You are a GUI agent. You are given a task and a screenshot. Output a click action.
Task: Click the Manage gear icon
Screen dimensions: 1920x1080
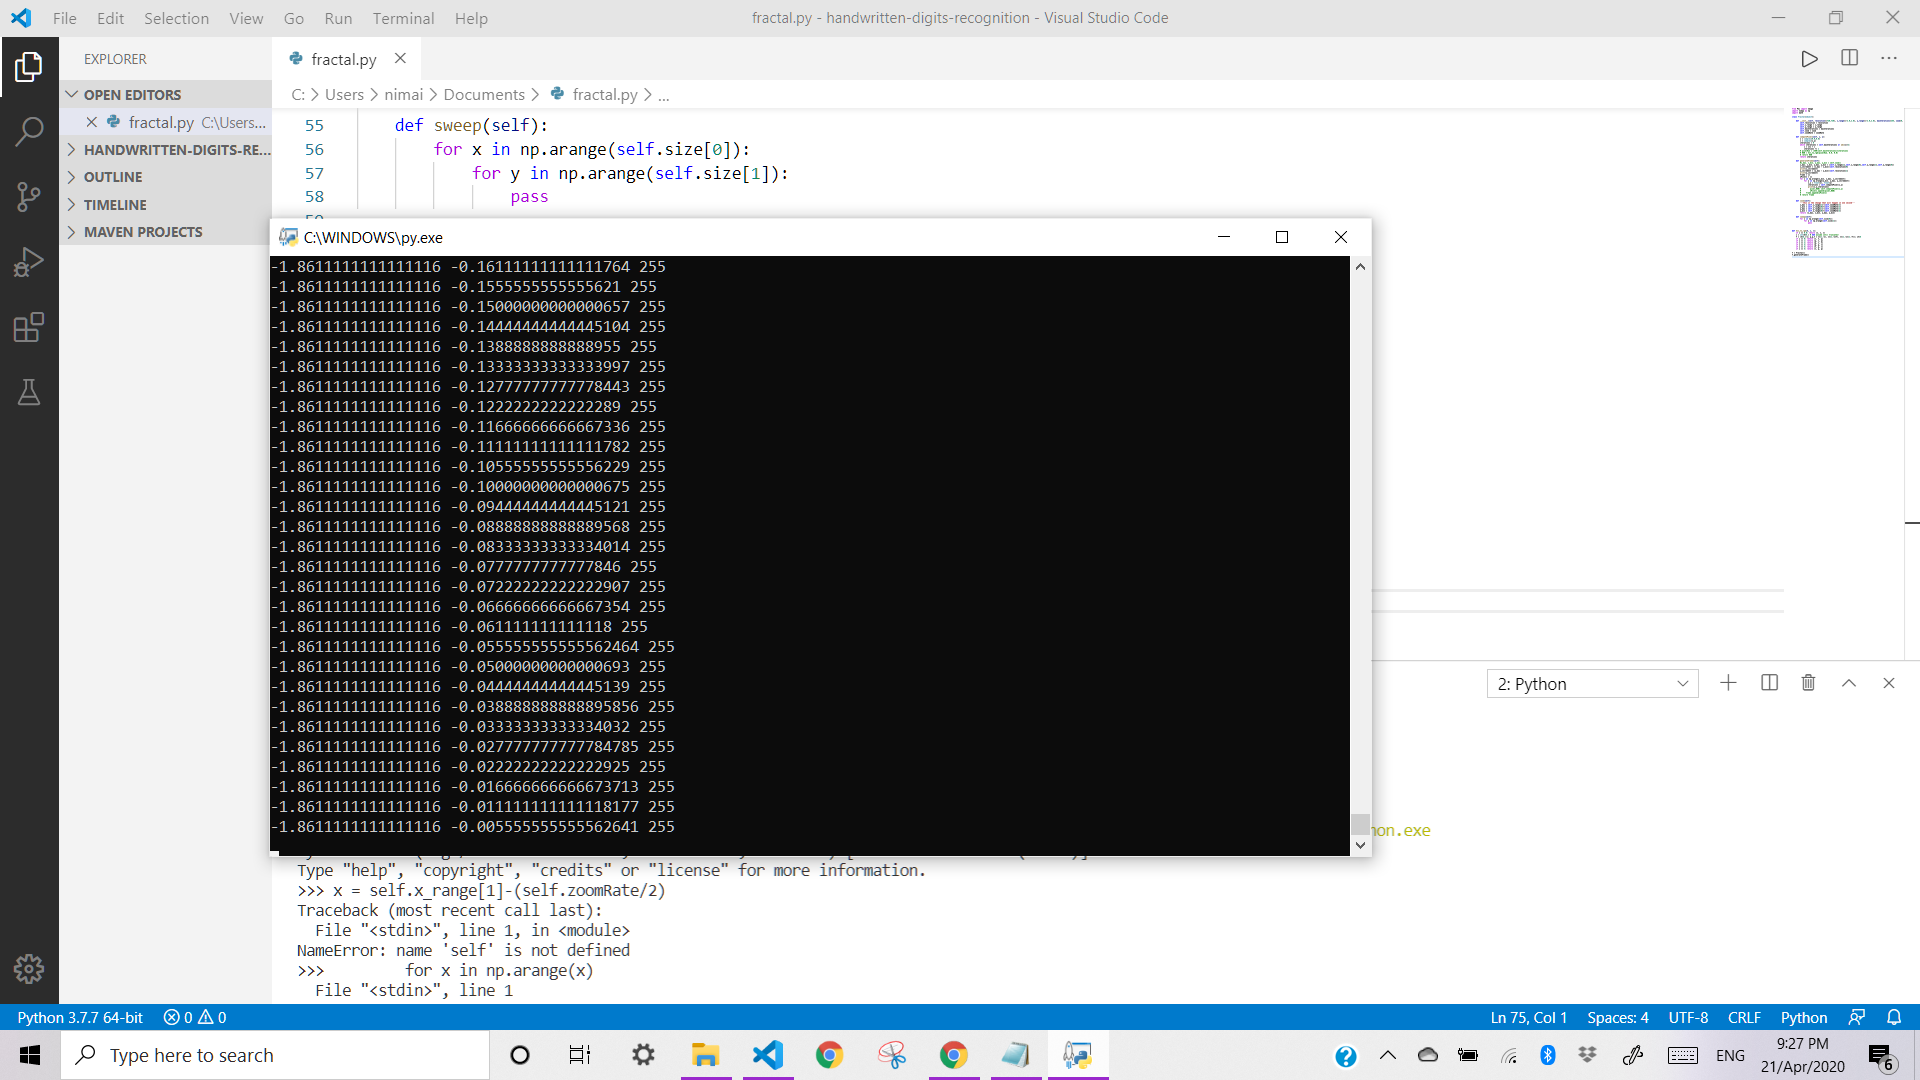pos(29,968)
